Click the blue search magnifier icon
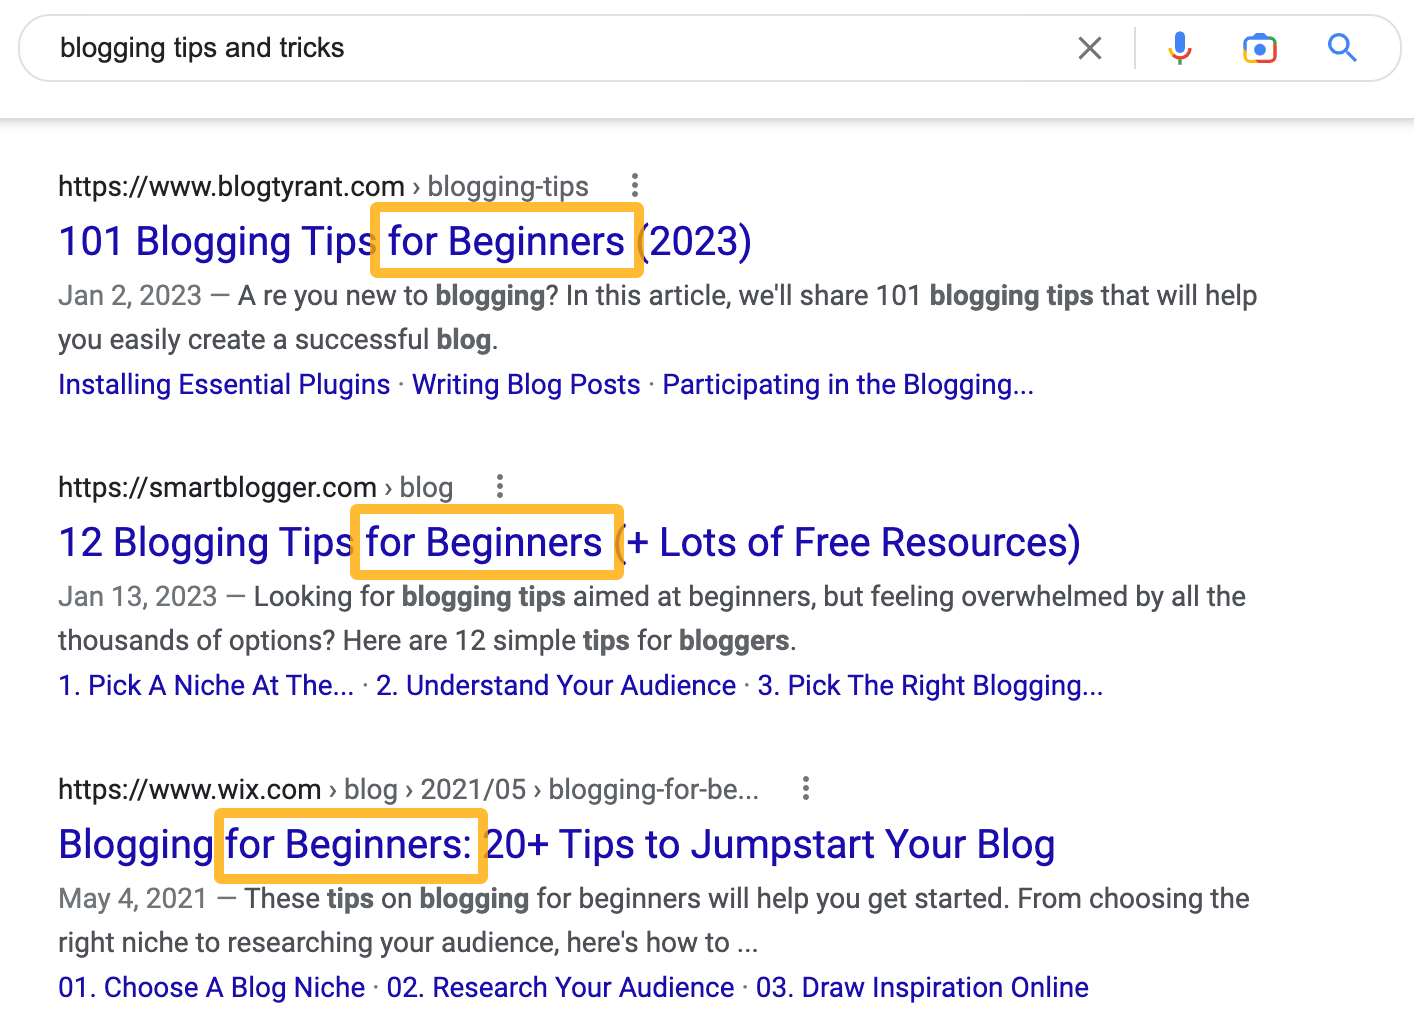Image resolution: width=1414 pixels, height=1020 pixels. pyautogui.click(x=1341, y=47)
